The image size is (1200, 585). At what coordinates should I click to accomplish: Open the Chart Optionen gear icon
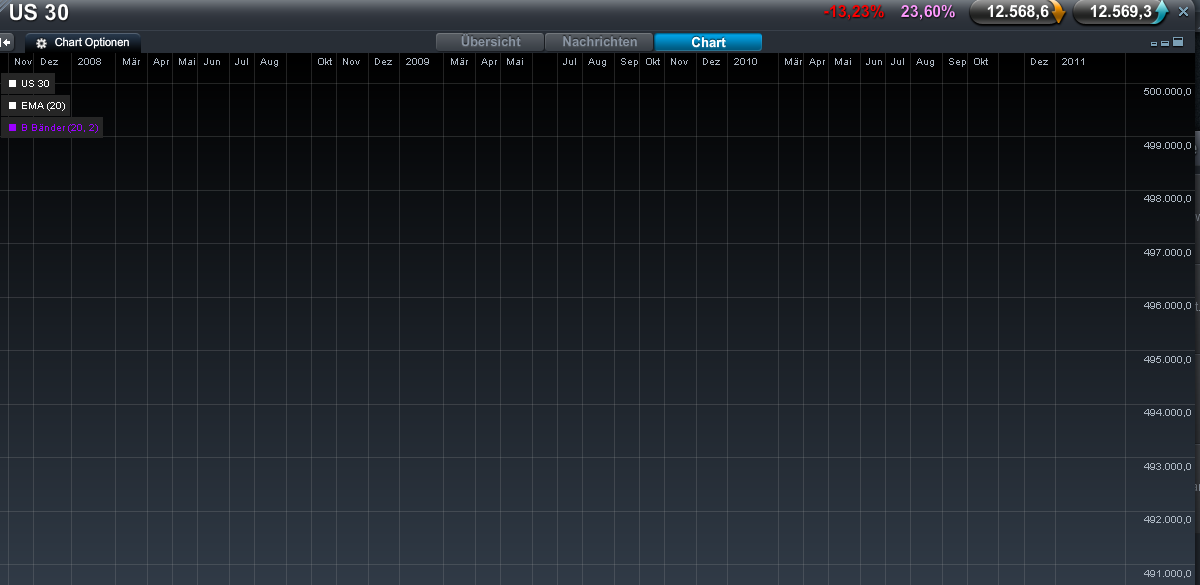(40, 42)
